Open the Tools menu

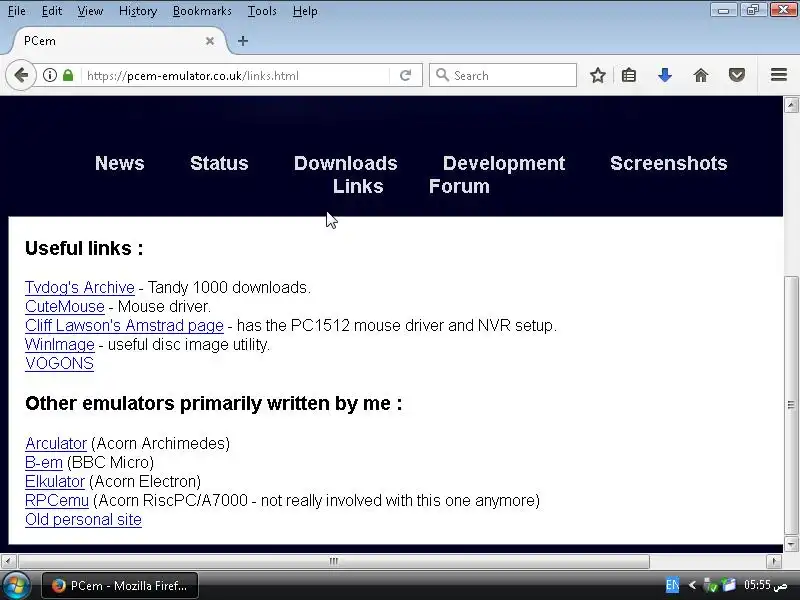[262, 11]
